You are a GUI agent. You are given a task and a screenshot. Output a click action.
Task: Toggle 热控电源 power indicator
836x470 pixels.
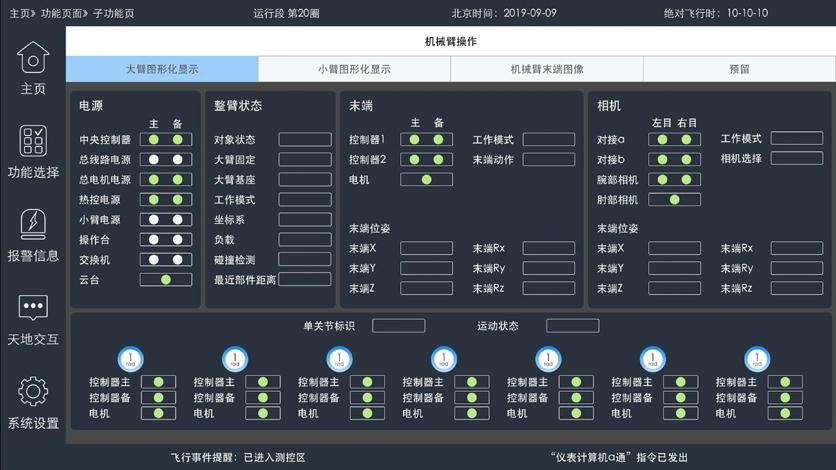tap(166, 200)
